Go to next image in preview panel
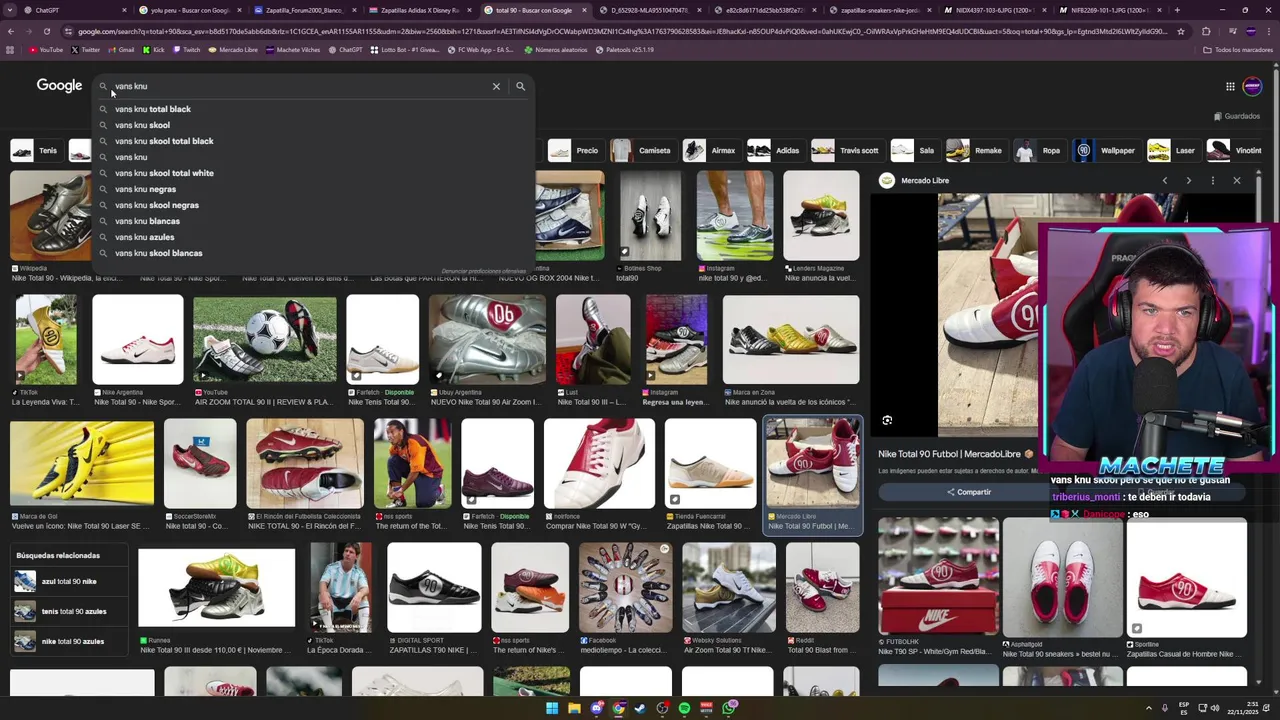Viewport: 1280px width, 720px height. (1188, 181)
